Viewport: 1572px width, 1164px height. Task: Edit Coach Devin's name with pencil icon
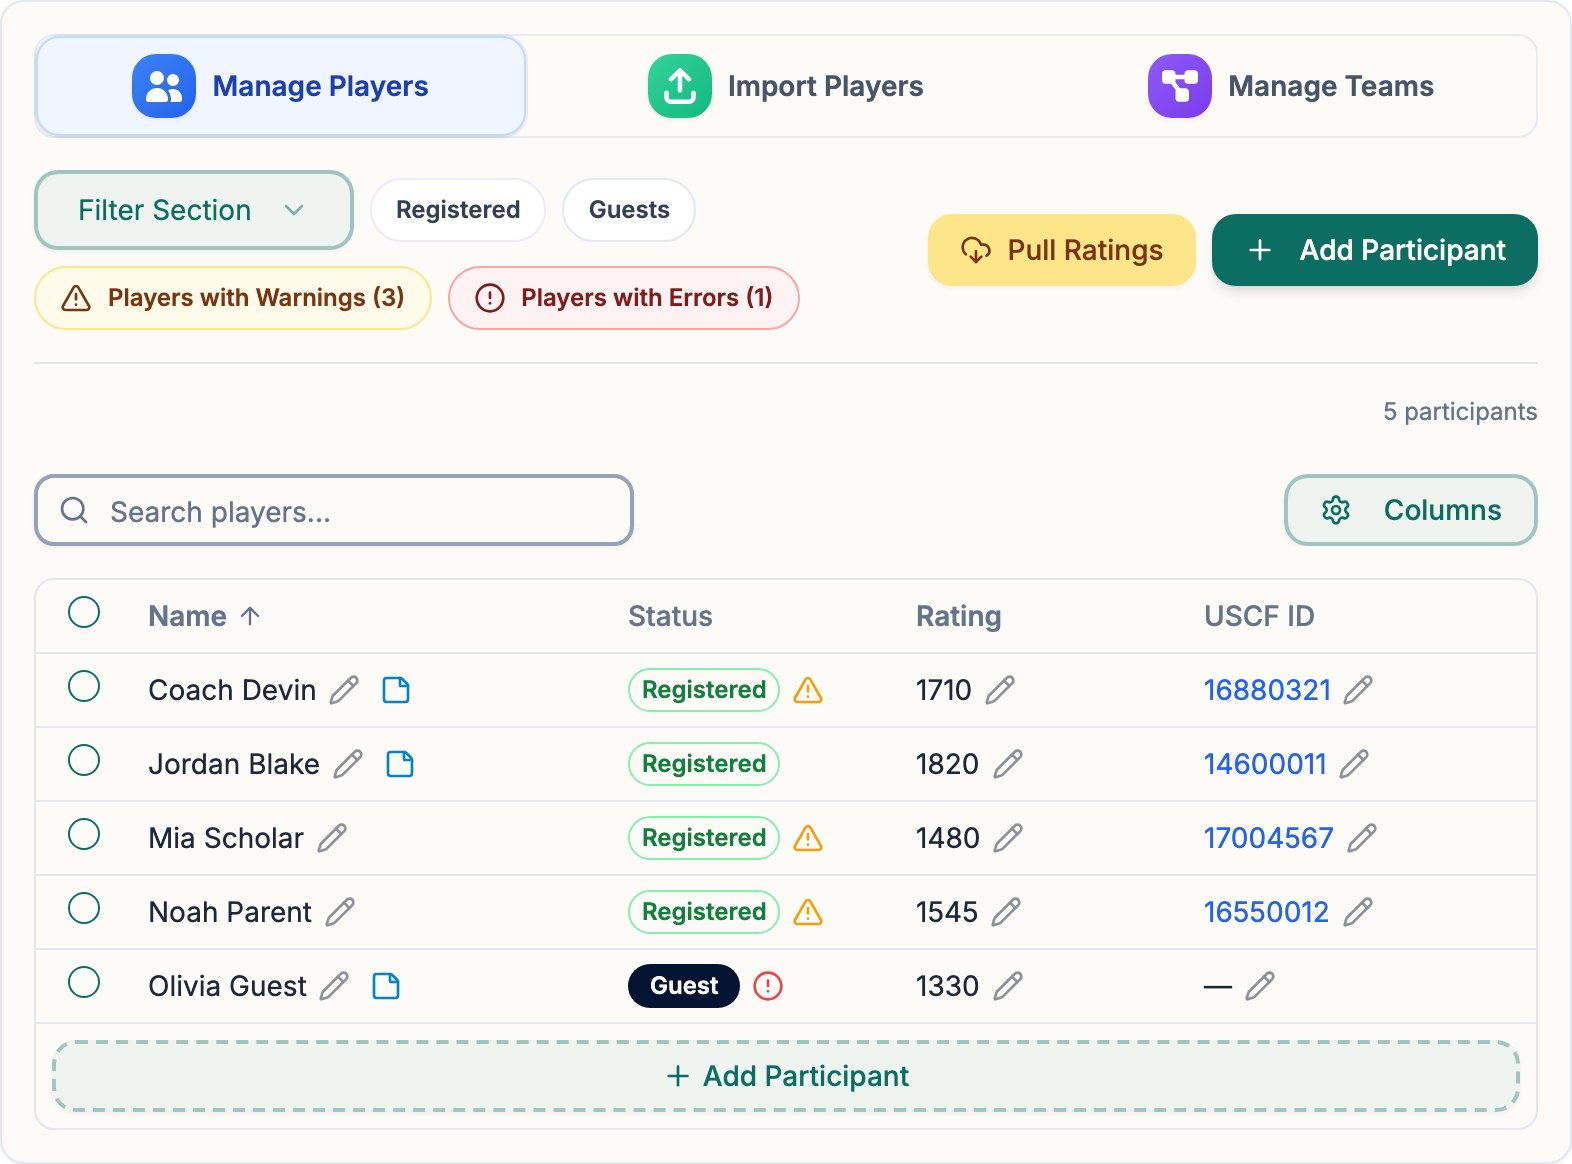(344, 690)
